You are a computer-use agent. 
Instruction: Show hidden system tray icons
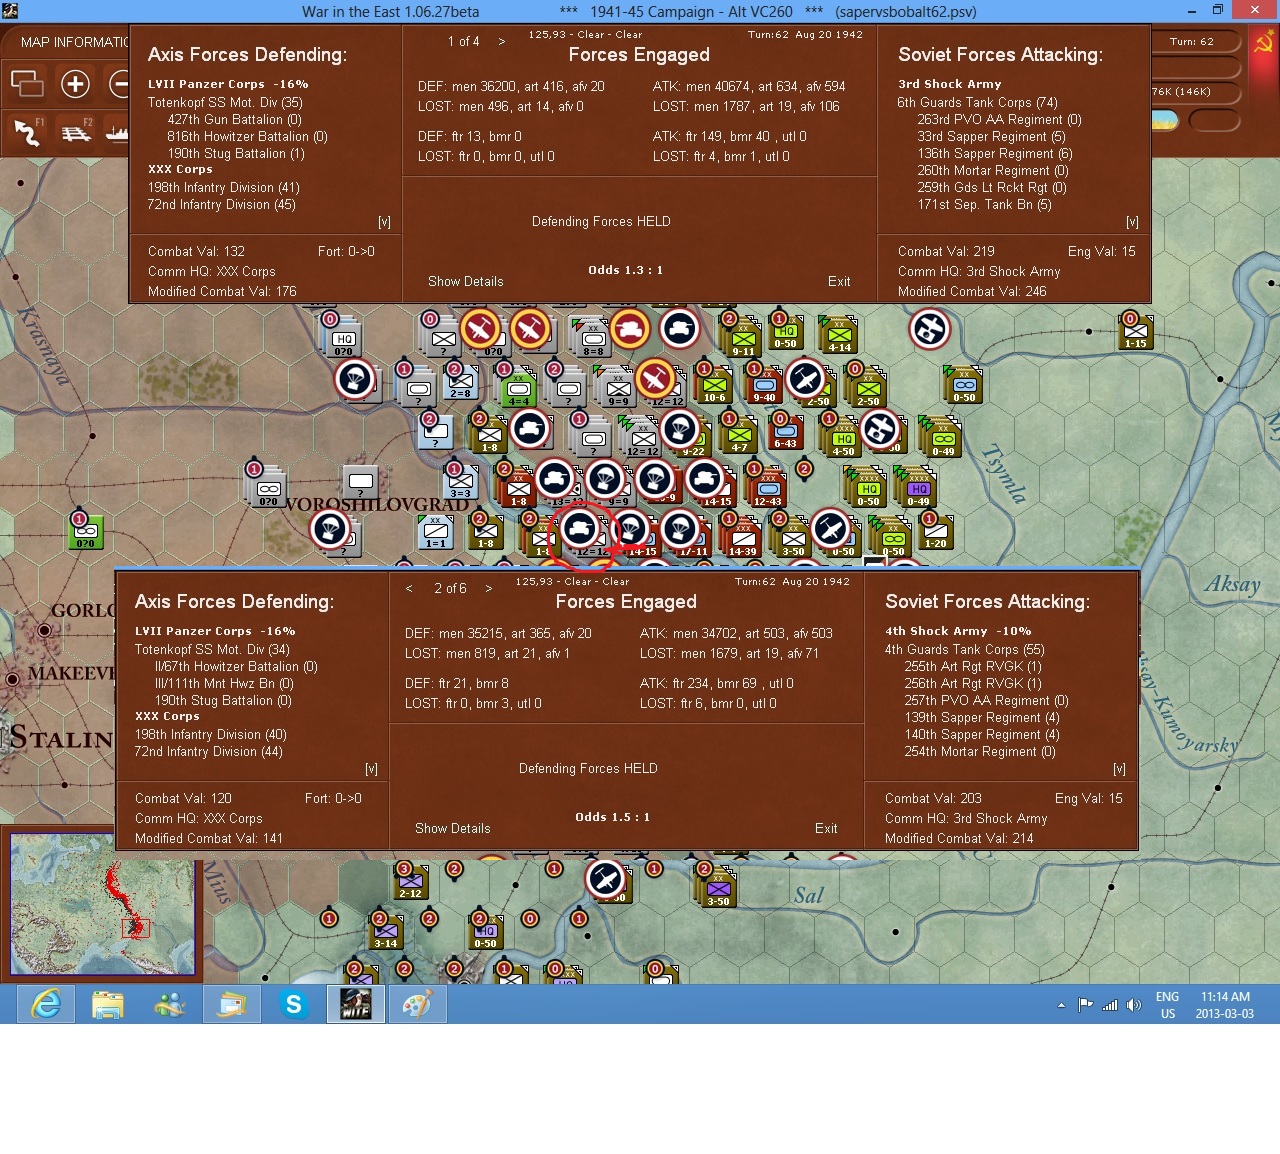(x=1061, y=1005)
